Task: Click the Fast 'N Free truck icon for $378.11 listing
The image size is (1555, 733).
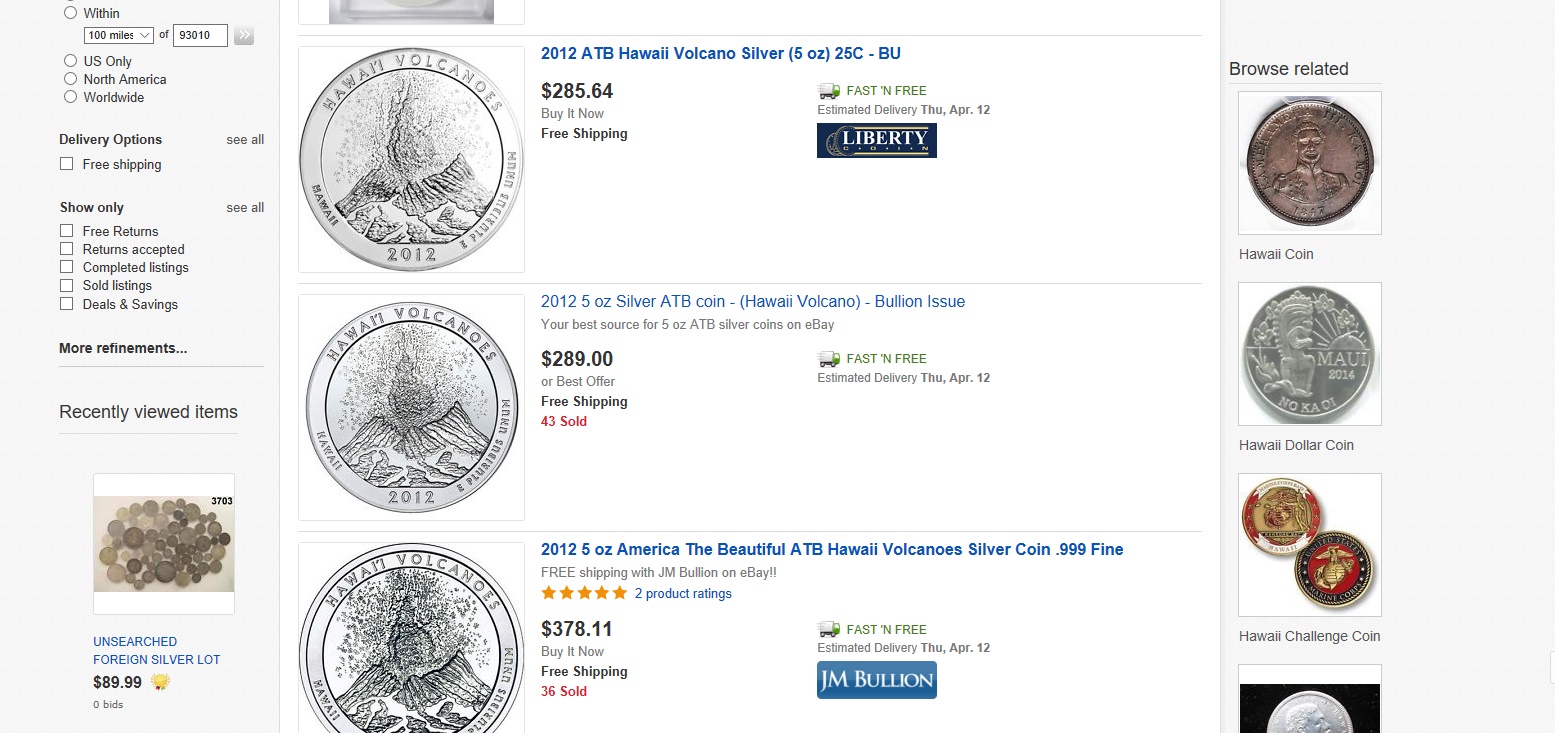Action: click(x=828, y=629)
